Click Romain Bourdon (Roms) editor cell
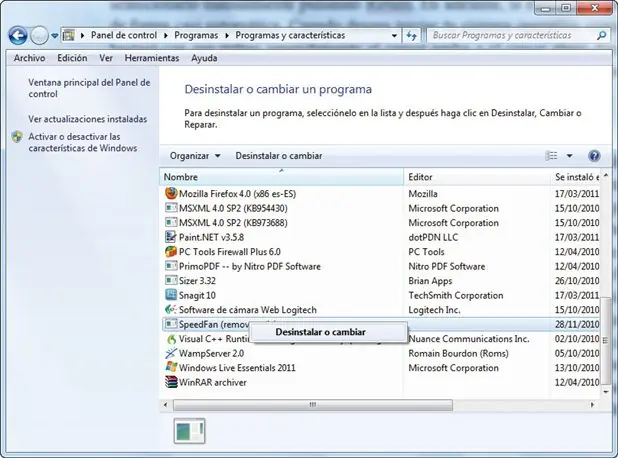The width and height of the screenshot is (618, 458). 458,354
